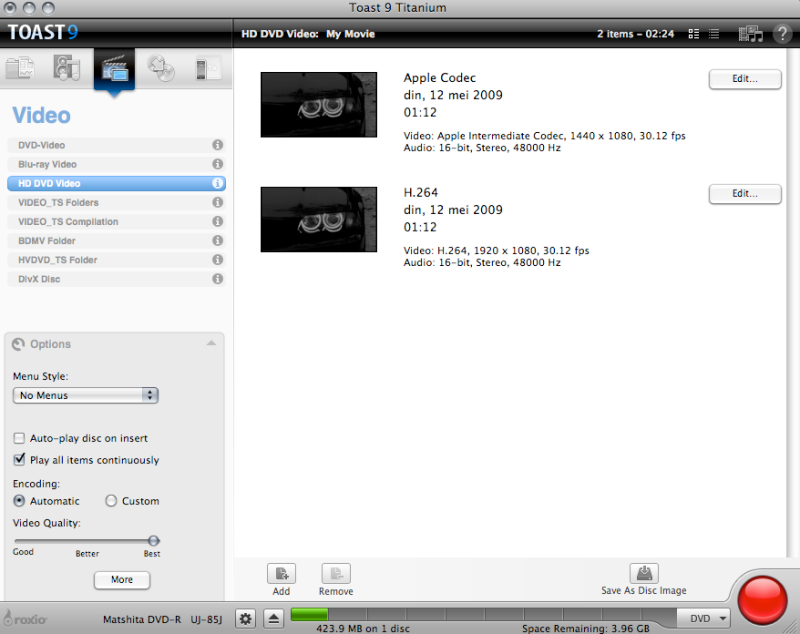Open the Media Browser icon
Viewport: 800px width, 634px height.
(751, 34)
